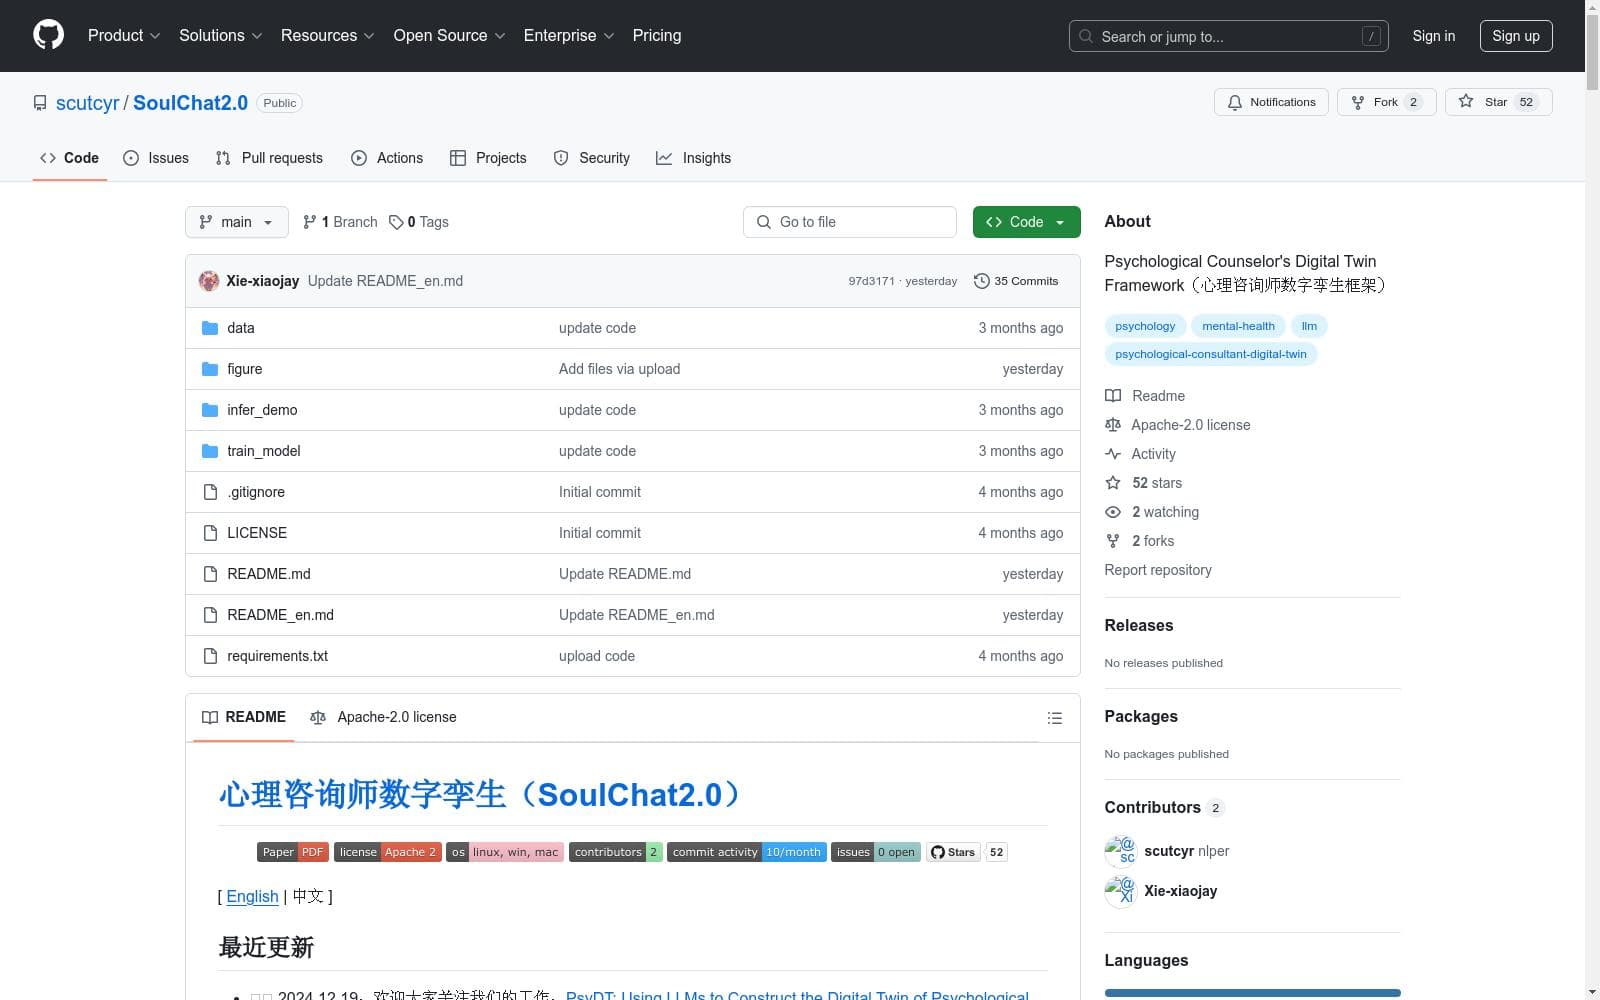Click in the Go to file field

[x=850, y=222]
